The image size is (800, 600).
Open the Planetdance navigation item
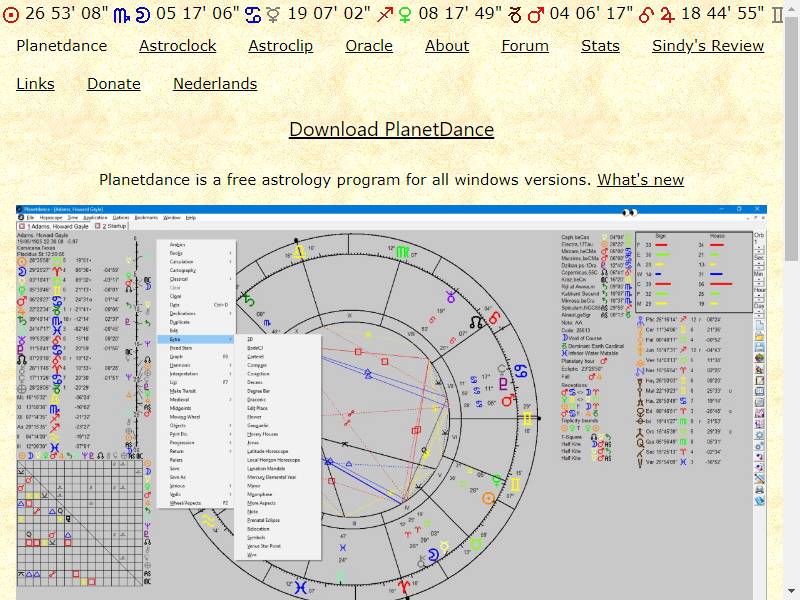coord(62,46)
